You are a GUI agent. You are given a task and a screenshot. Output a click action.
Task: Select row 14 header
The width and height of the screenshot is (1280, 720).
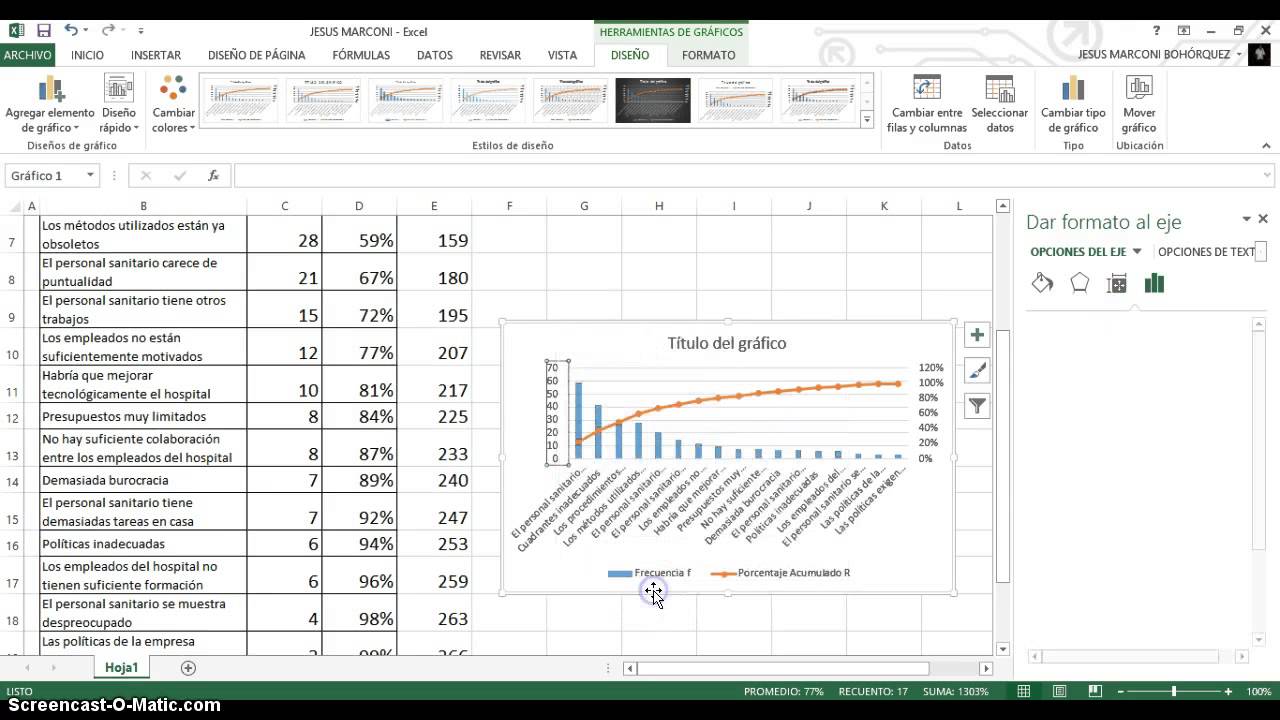pos(13,481)
